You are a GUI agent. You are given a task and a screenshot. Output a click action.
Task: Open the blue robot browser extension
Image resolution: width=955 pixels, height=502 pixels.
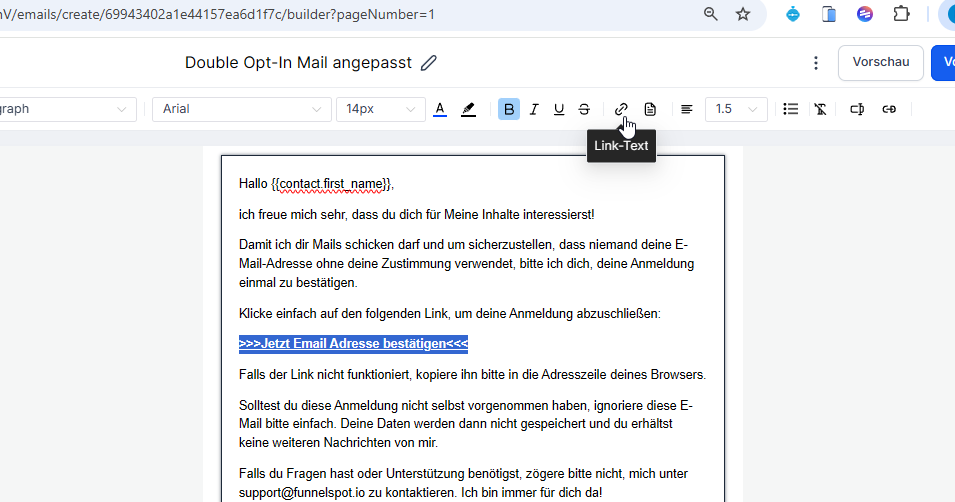tap(792, 14)
